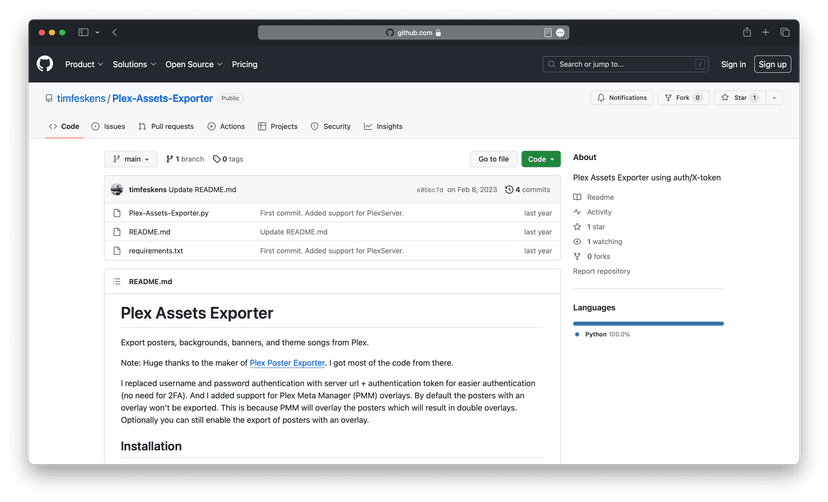Click file icon beside README.md row
The image size is (828, 502).
click(117, 232)
